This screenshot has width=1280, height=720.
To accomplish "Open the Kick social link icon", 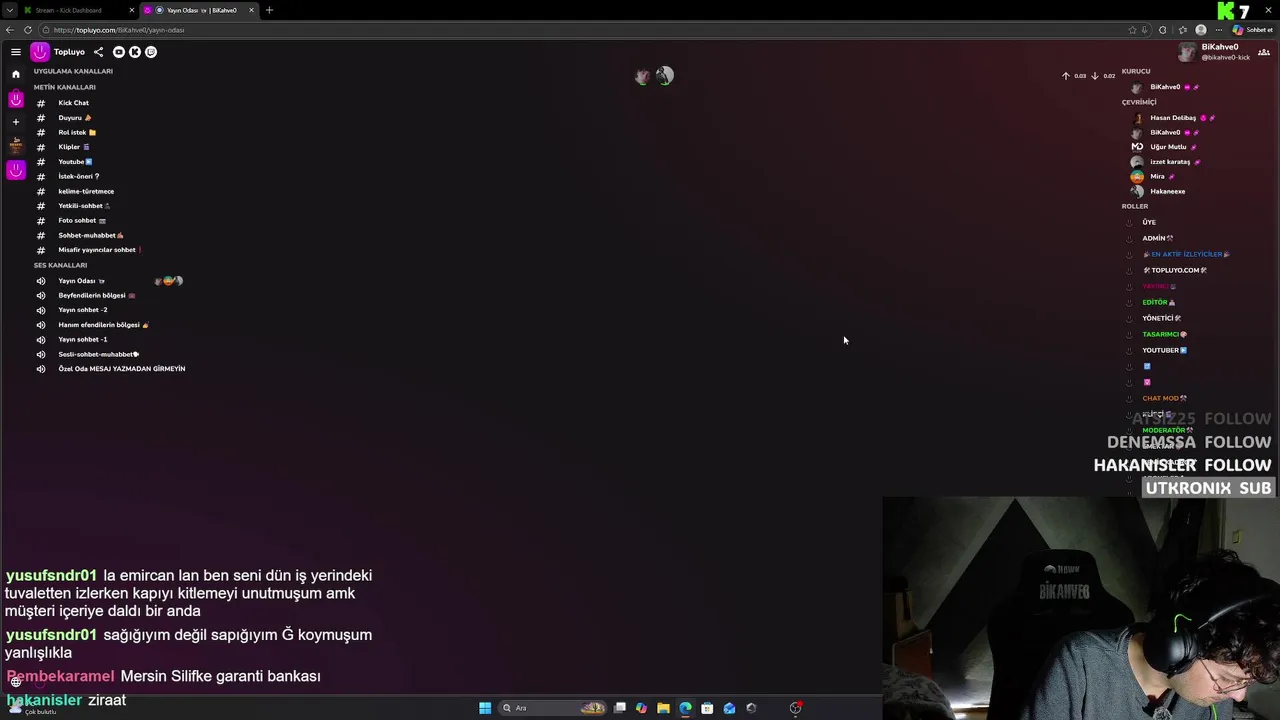I will (x=135, y=52).
